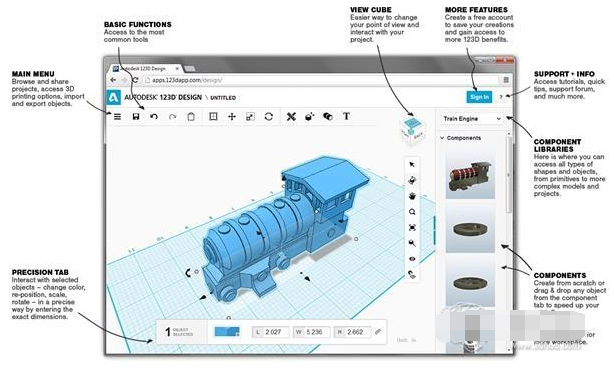Open the Train Engine library dropdown
Screen dimensions: 614x369
point(472,118)
